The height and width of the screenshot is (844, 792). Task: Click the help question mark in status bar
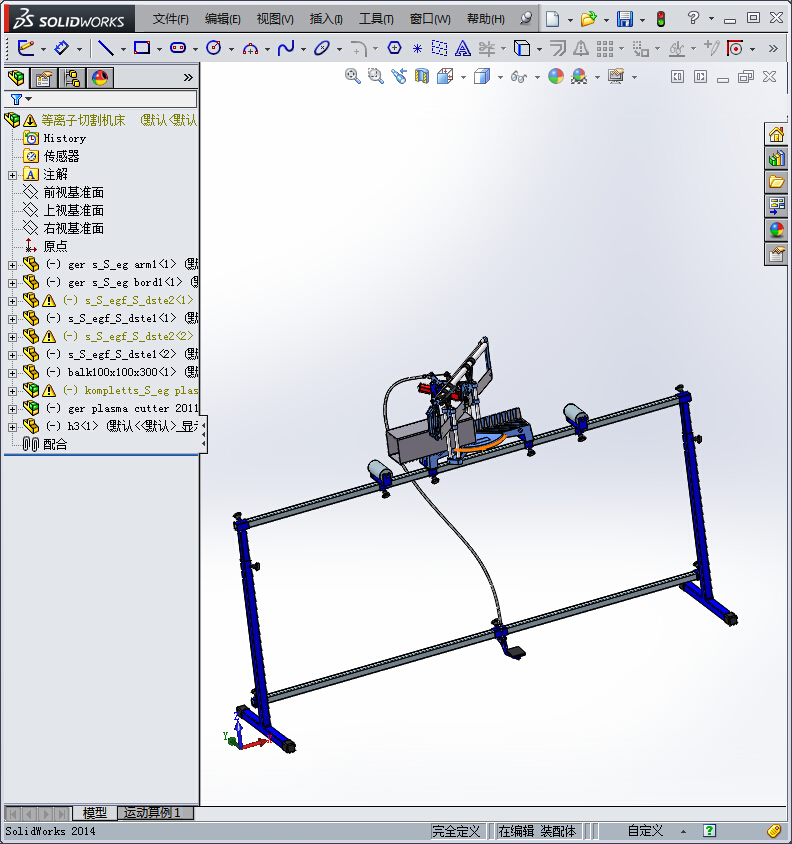pyautogui.click(x=709, y=831)
